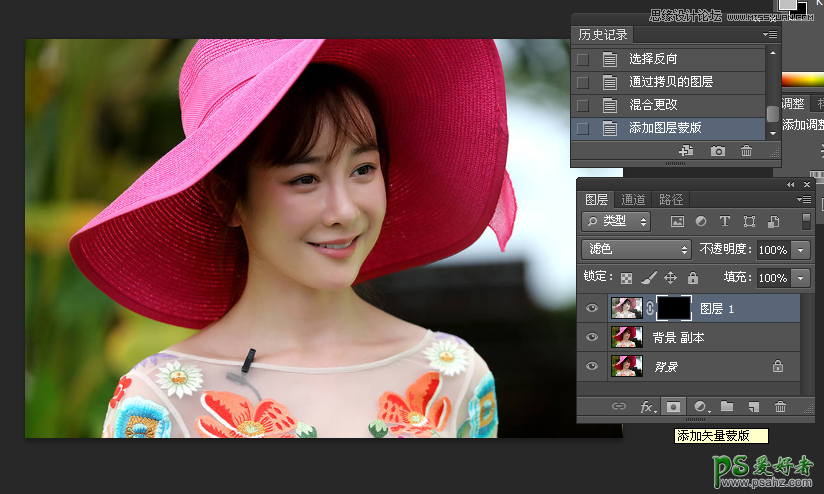
Task: Click the lock position move icon
Action: [670, 278]
